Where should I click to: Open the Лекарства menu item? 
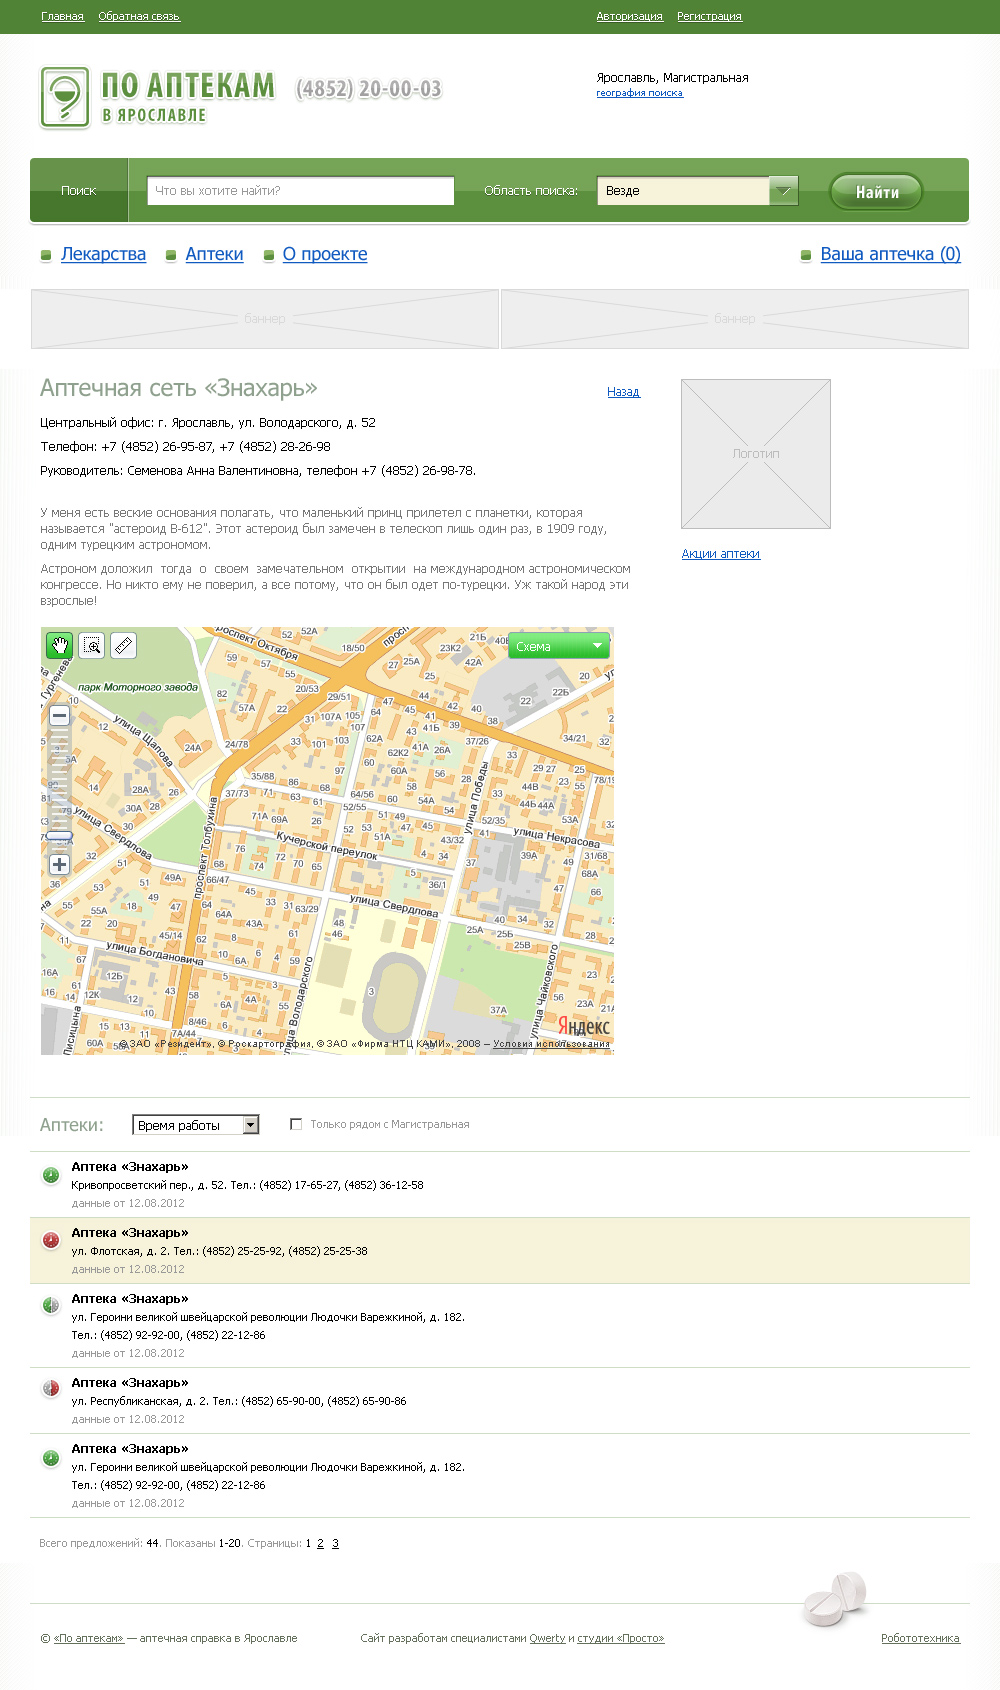103,254
